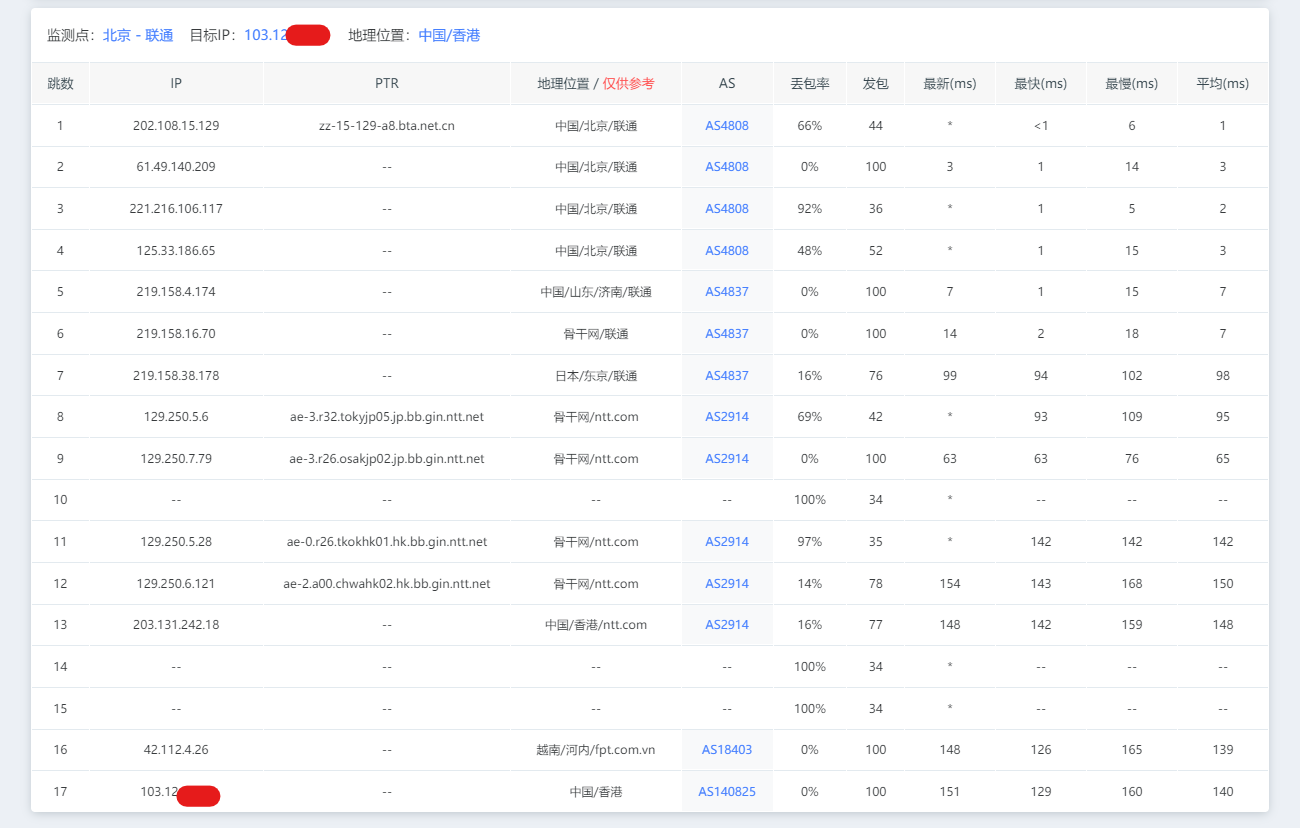Viewport: 1300px width, 828px height.
Task: Open AS4808 link in the 125.33.186.65 row
Action: [727, 251]
